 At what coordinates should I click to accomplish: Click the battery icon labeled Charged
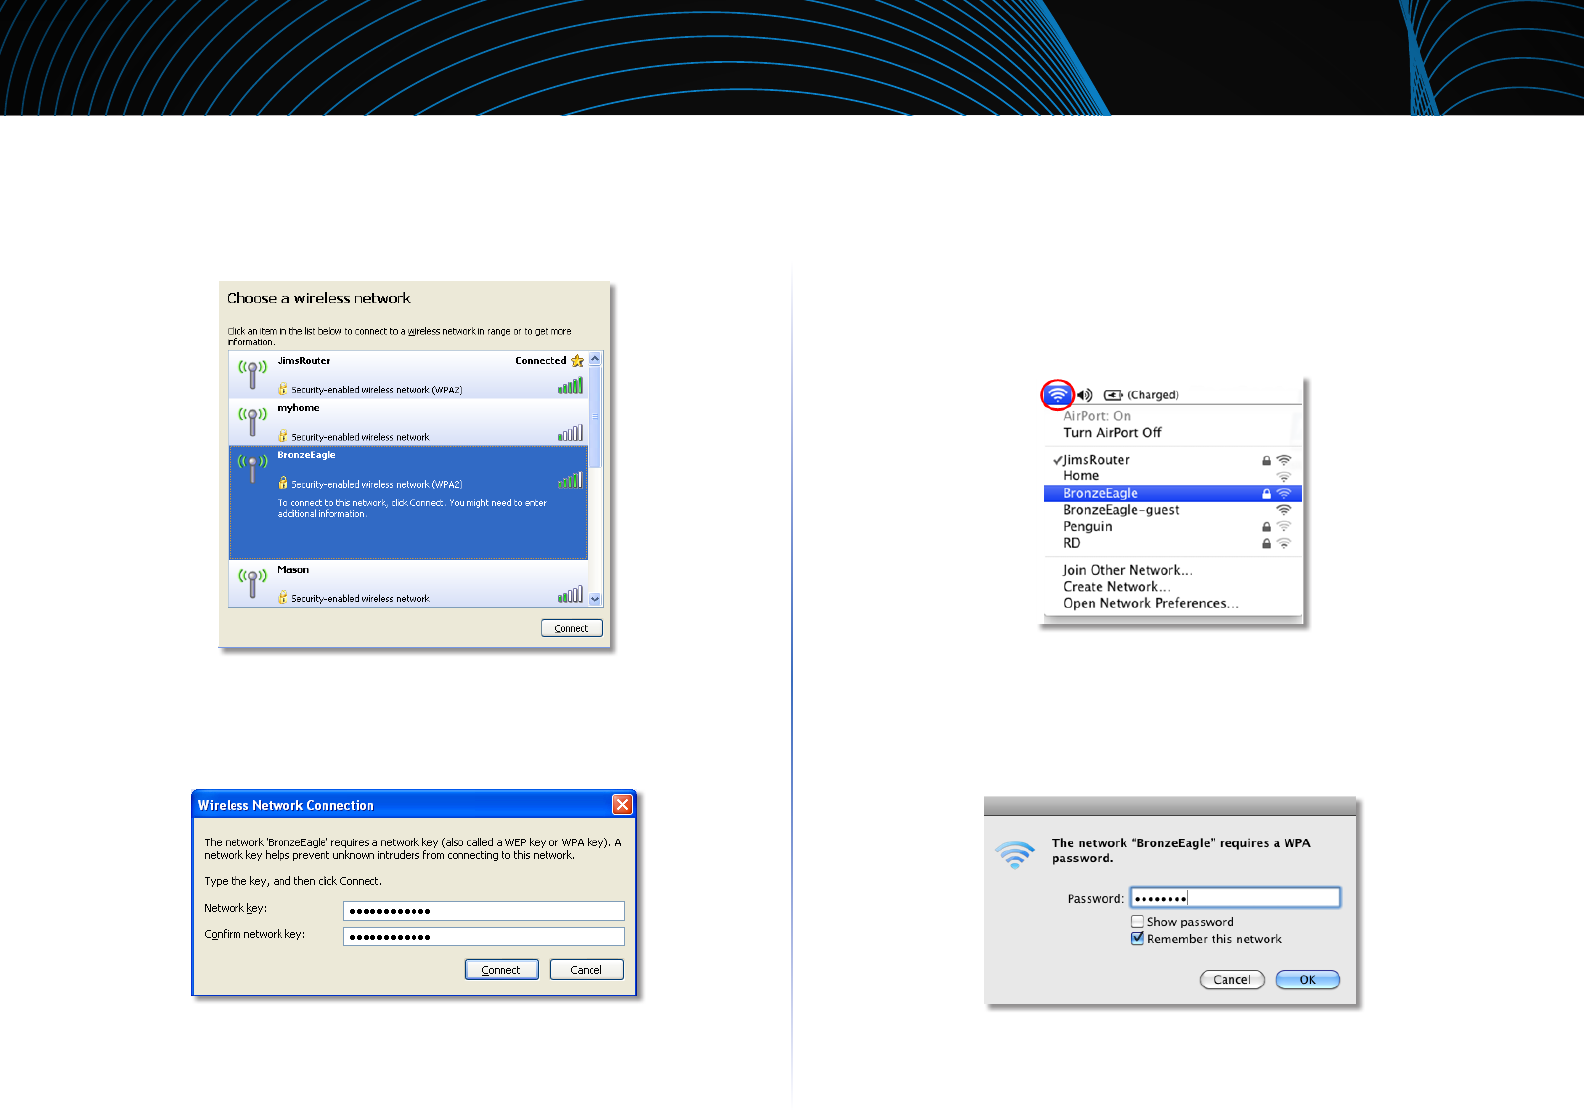1113,395
